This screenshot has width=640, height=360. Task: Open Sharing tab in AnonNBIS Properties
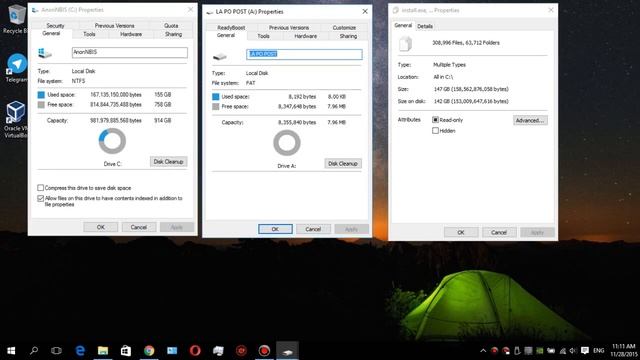[173, 34]
